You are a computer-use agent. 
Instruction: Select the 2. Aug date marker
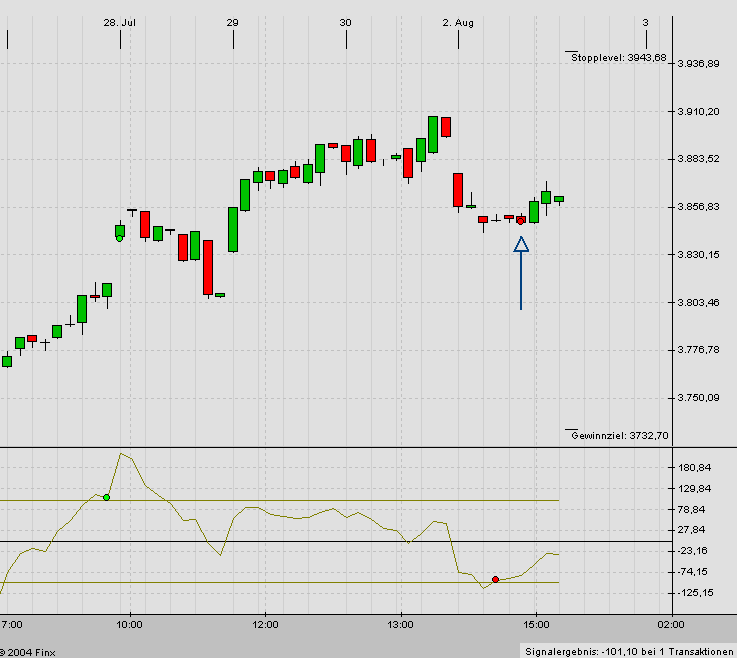click(458, 22)
